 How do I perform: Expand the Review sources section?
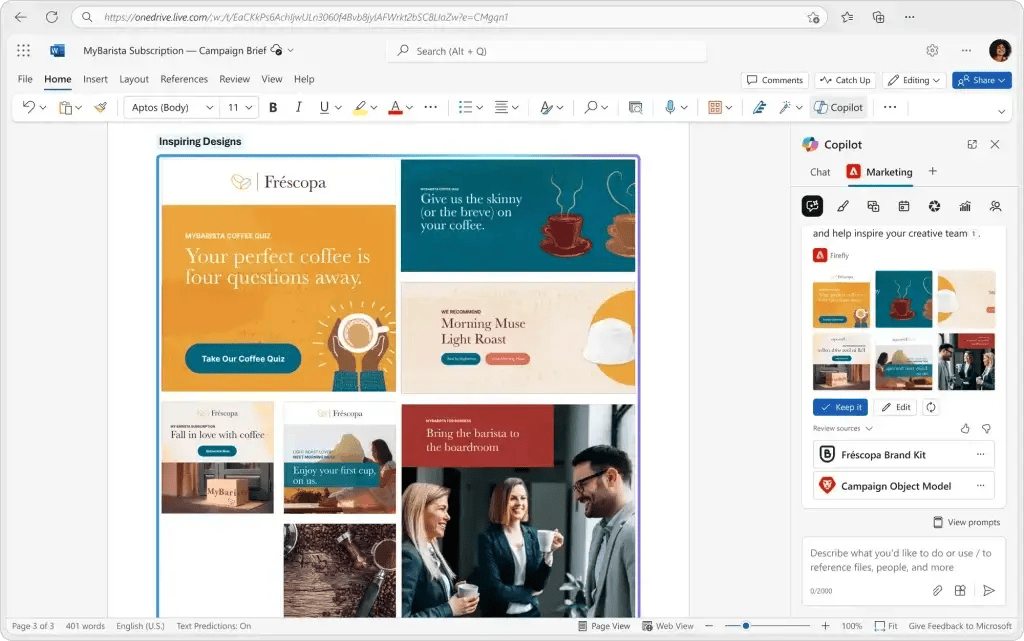click(x=842, y=428)
